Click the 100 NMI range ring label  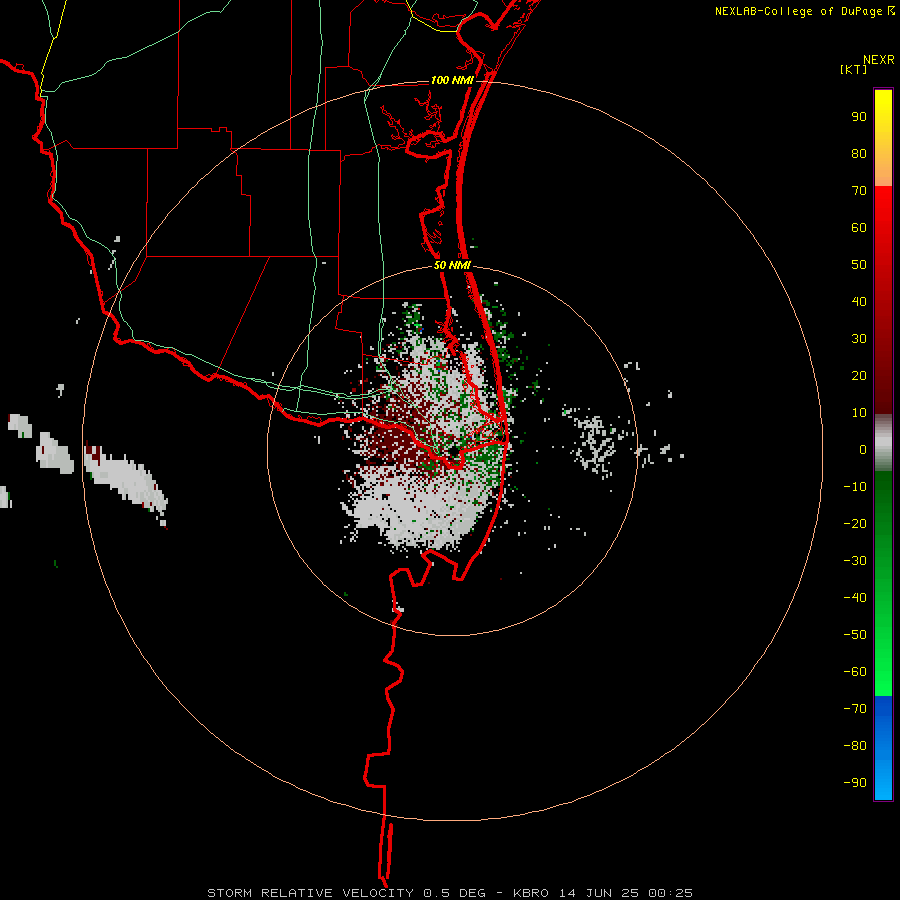coord(452,80)
